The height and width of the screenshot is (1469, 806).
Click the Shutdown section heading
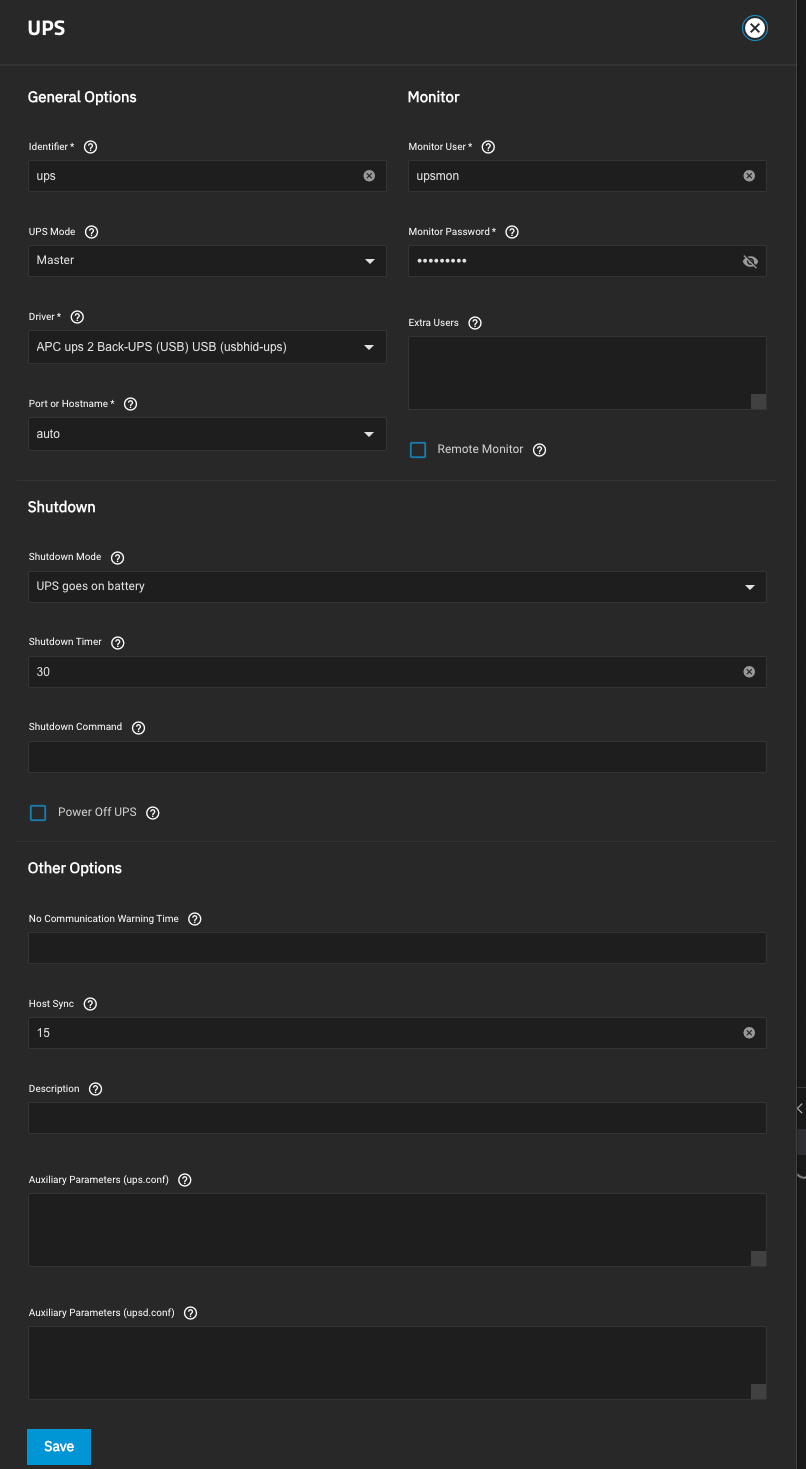click(62, 507)
